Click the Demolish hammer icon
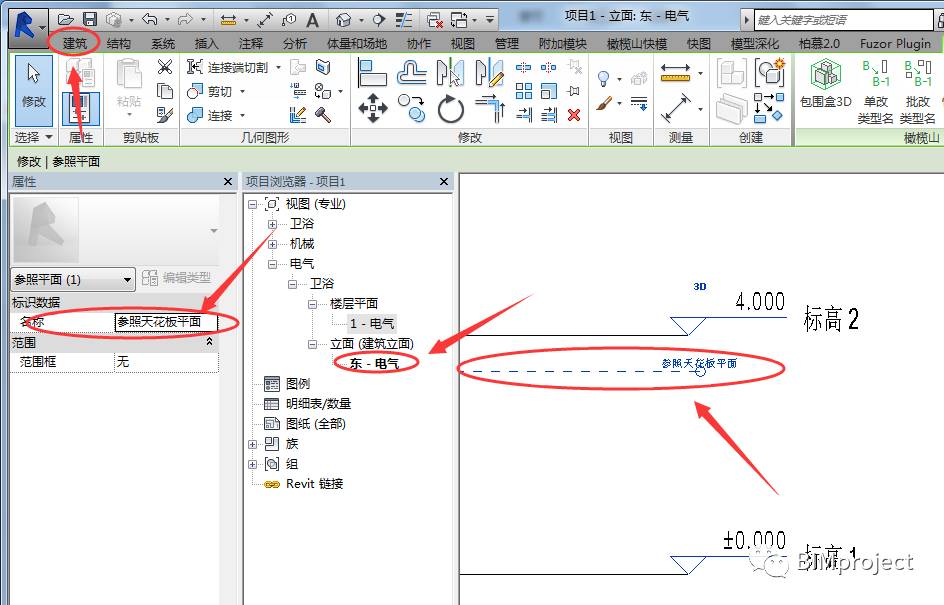The image size is (944, 605). tap(323, 114)
